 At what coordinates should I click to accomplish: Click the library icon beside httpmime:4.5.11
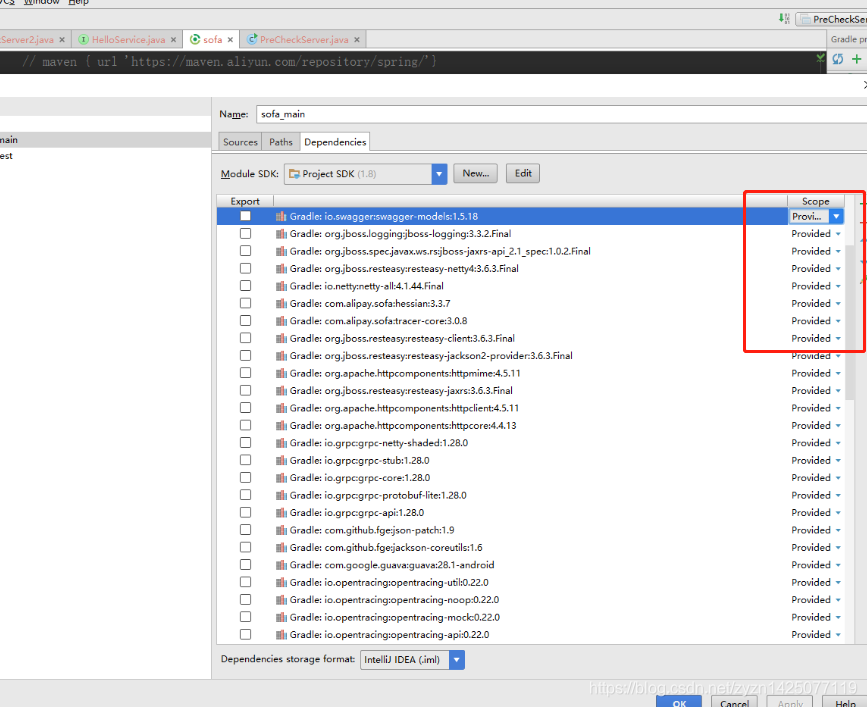pos(281,373)
